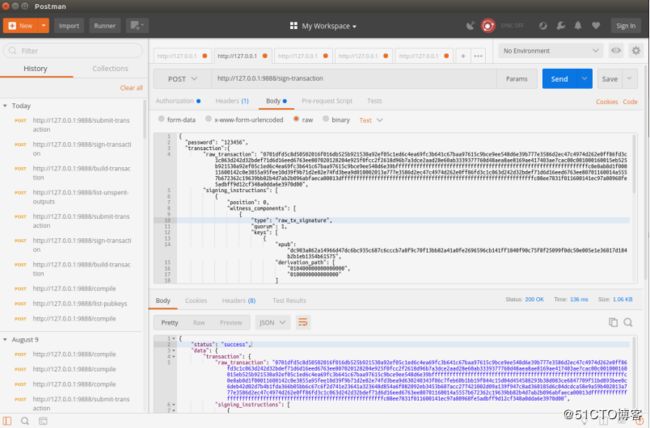Switch response view to Pretty
The image size is (650, 428).
[x=170, y=323]
